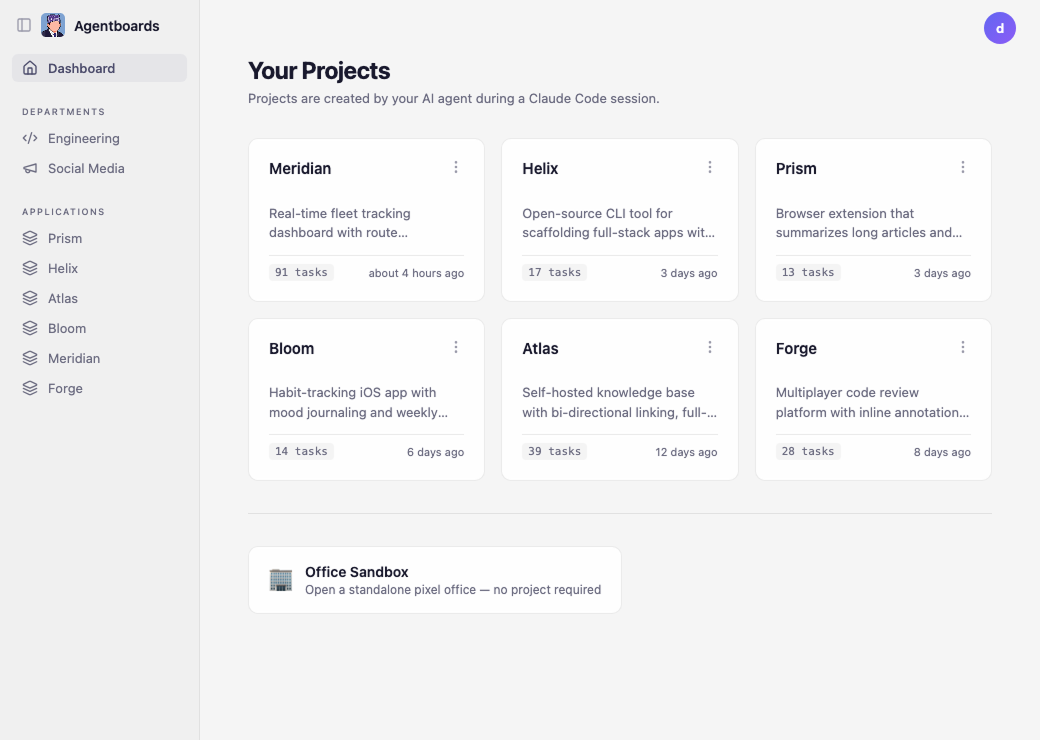This screenshot has width=1040, height=740.
Task: Click the code icon next to Engineering
Action: 31,138
